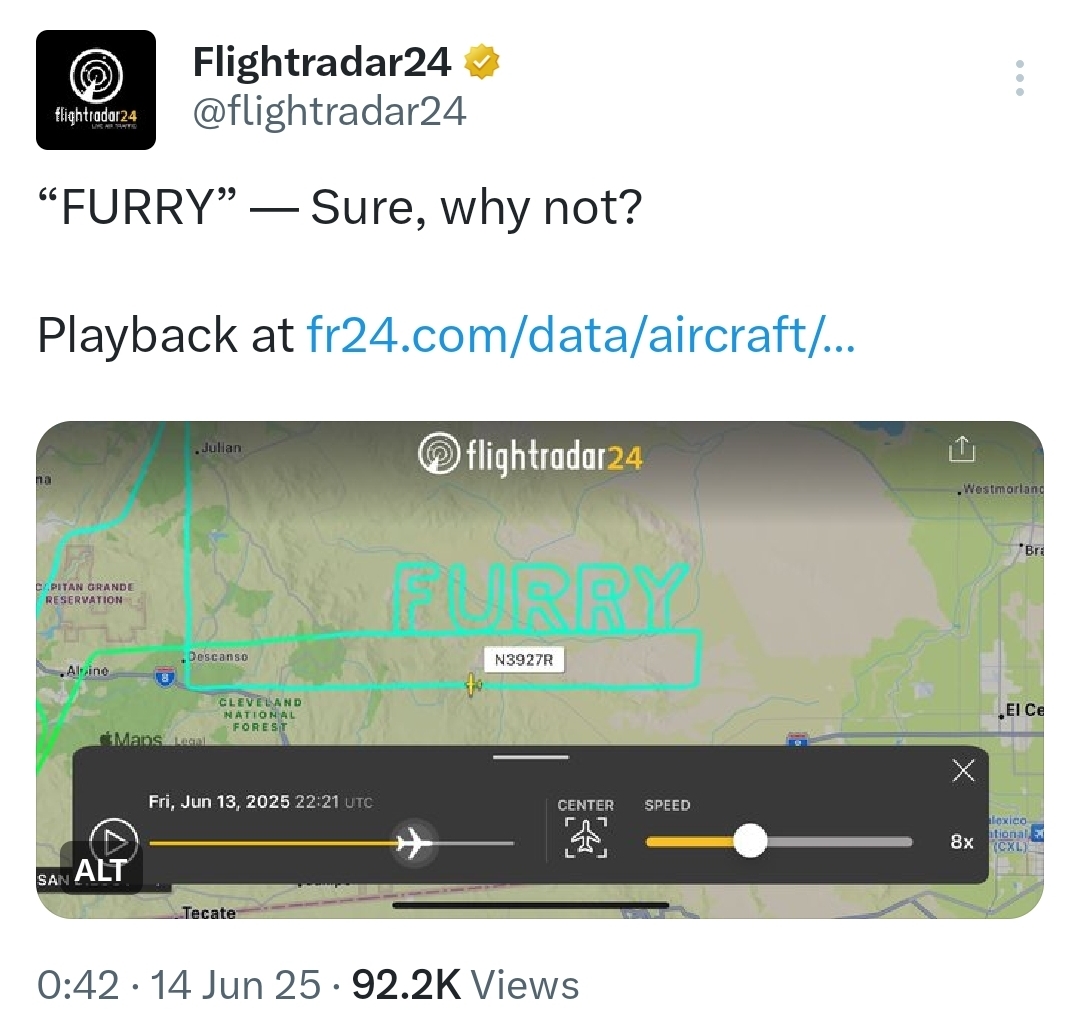Click the Interstate 8 highway shield
Image resolution: width=1080 pixels, height=1033 pixels.
(x=165, y=676)
